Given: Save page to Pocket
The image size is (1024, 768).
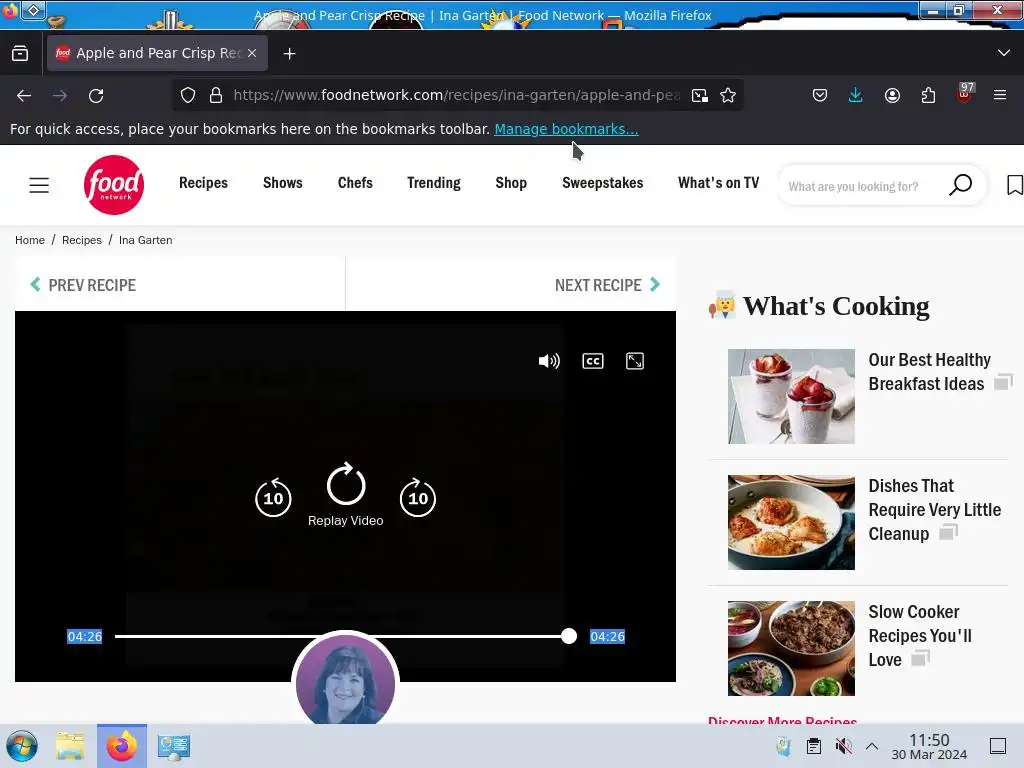Looking at the screenshot, I should (820, 96).
